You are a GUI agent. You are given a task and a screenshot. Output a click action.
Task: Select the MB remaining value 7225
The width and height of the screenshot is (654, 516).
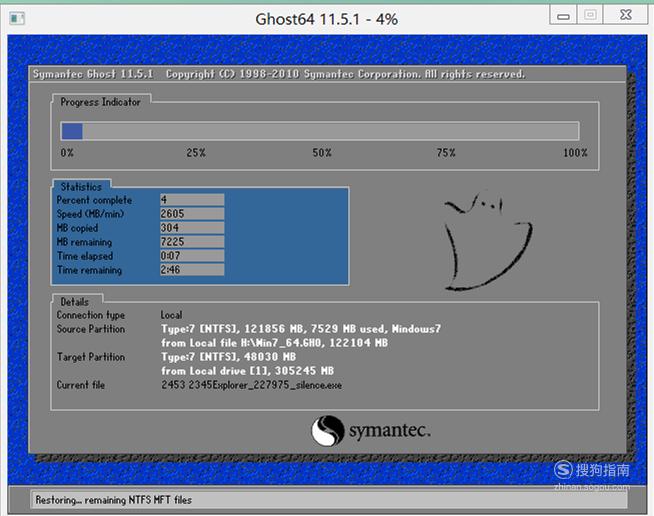tap(192, 242)
